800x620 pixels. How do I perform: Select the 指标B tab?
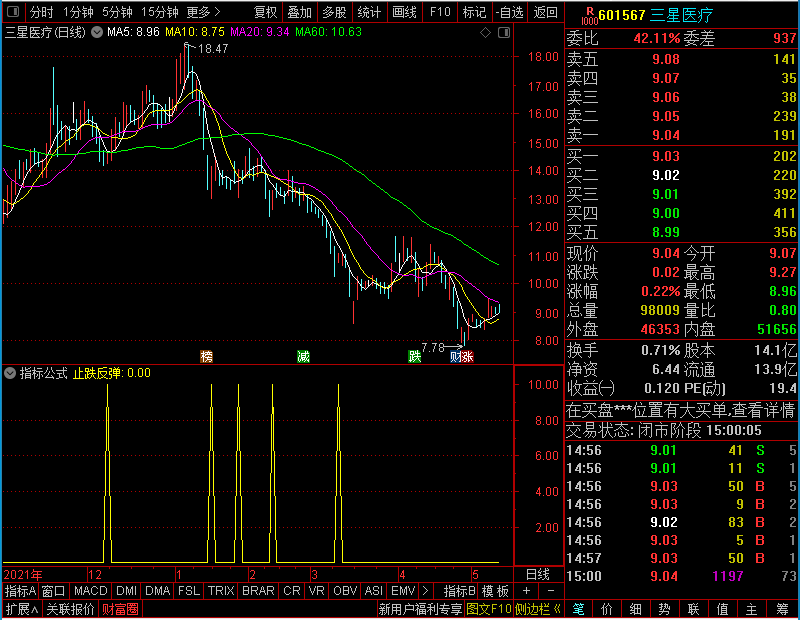point(459,591)
